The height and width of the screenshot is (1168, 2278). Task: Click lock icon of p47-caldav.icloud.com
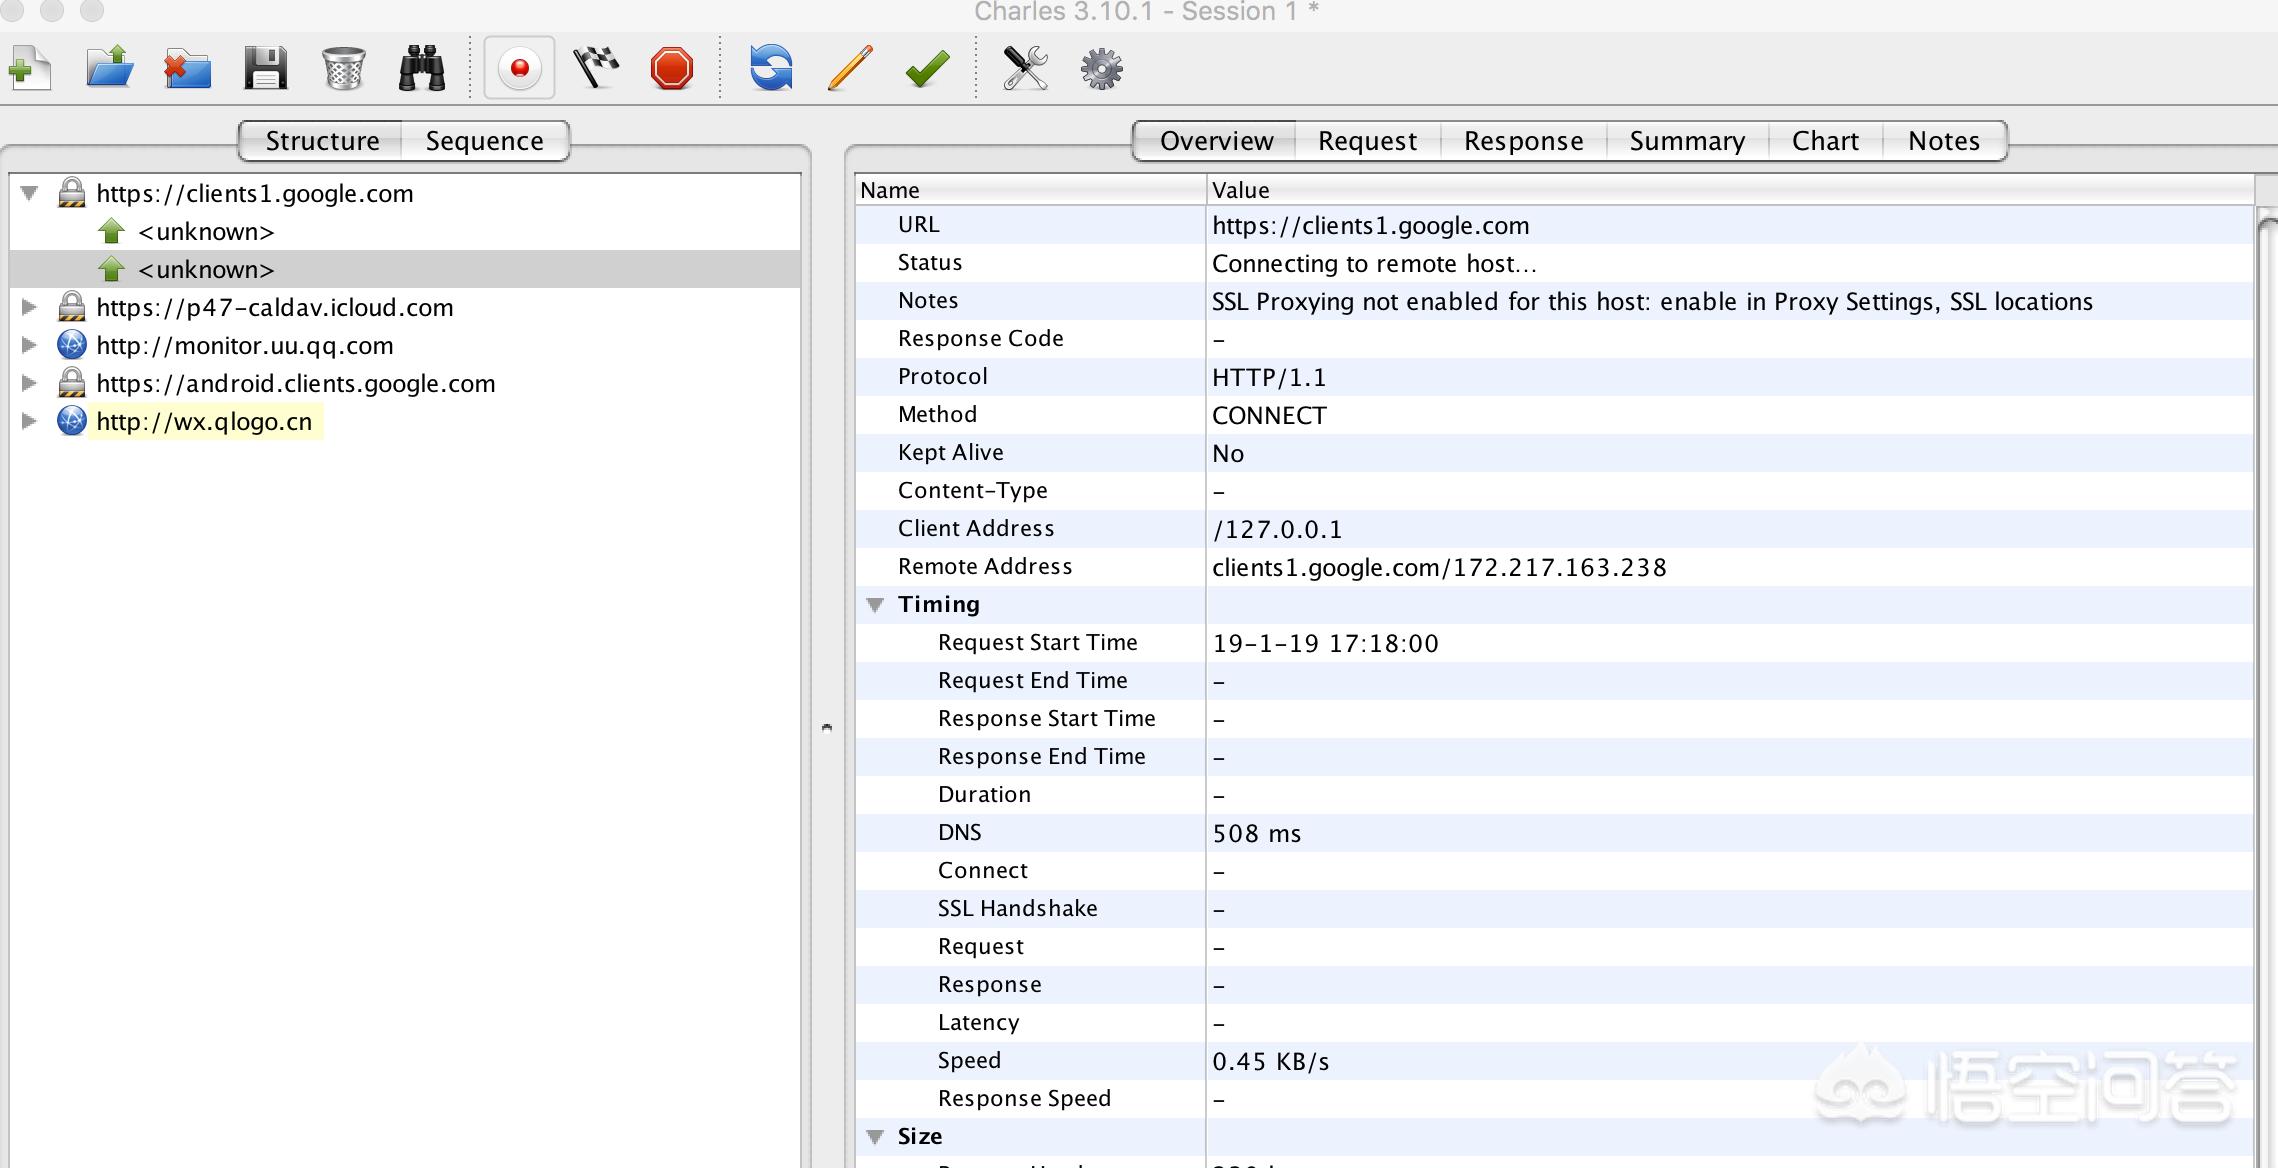pos(71,306)
